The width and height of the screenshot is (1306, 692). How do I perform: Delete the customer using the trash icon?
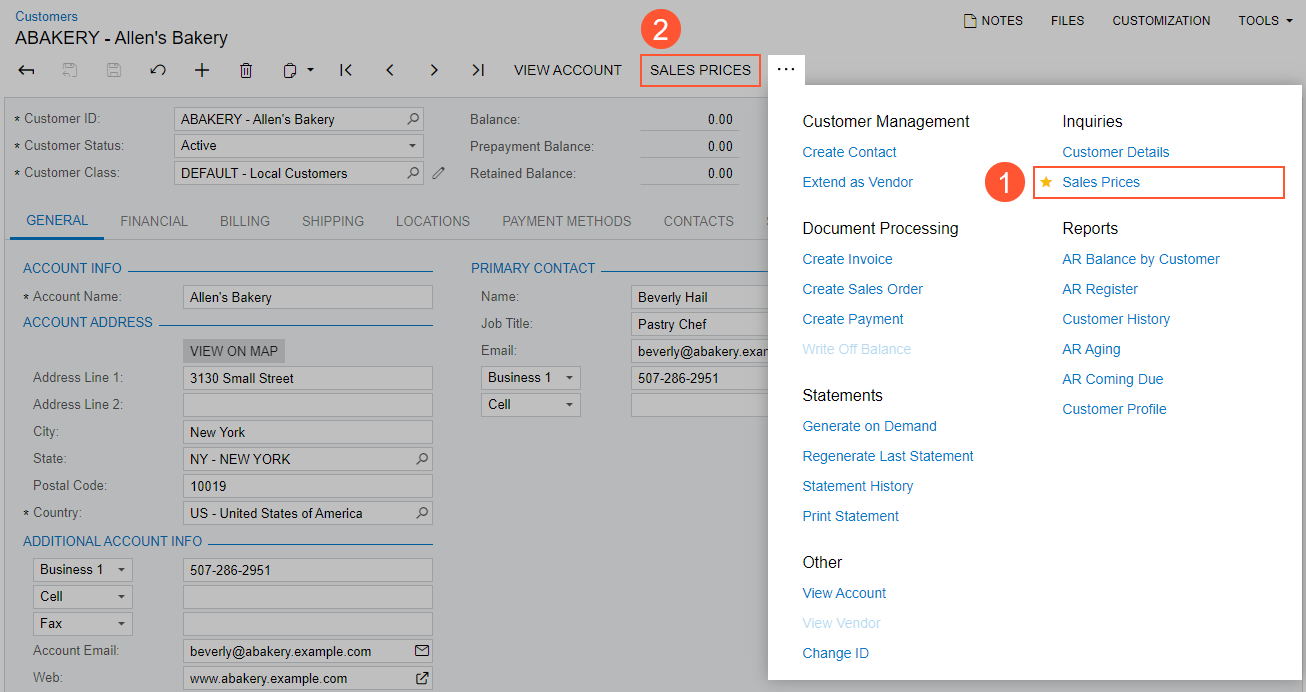coord(246,70)
